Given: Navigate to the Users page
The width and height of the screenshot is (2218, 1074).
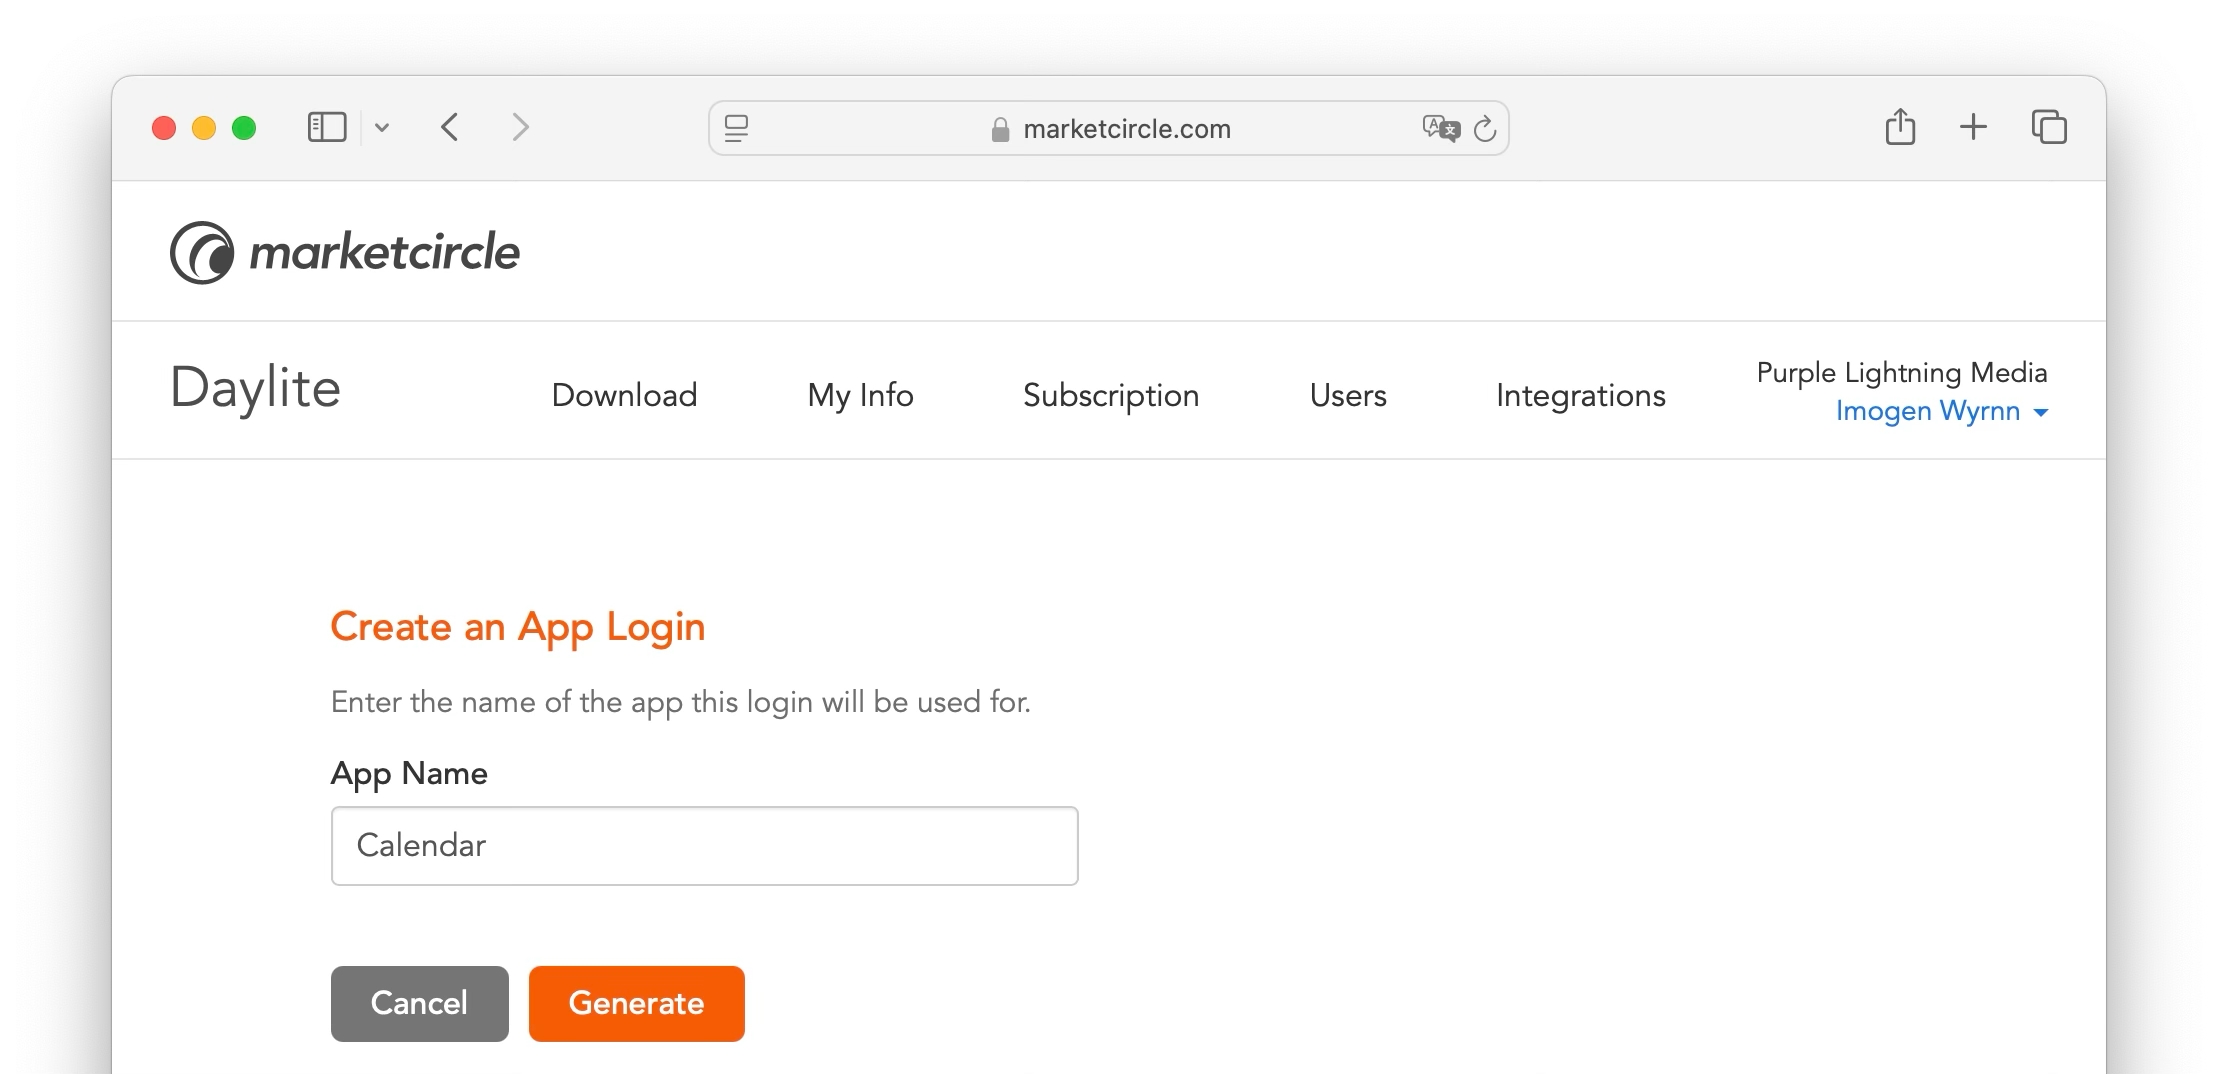Looking at the screenshot, I should 1347,395.
